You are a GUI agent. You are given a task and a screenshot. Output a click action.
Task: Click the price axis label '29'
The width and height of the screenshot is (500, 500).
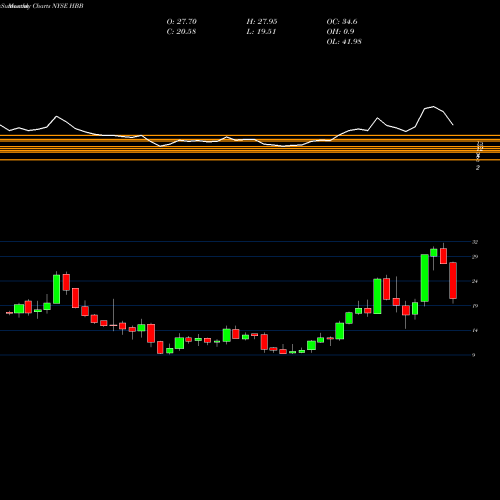coord(475,257)
